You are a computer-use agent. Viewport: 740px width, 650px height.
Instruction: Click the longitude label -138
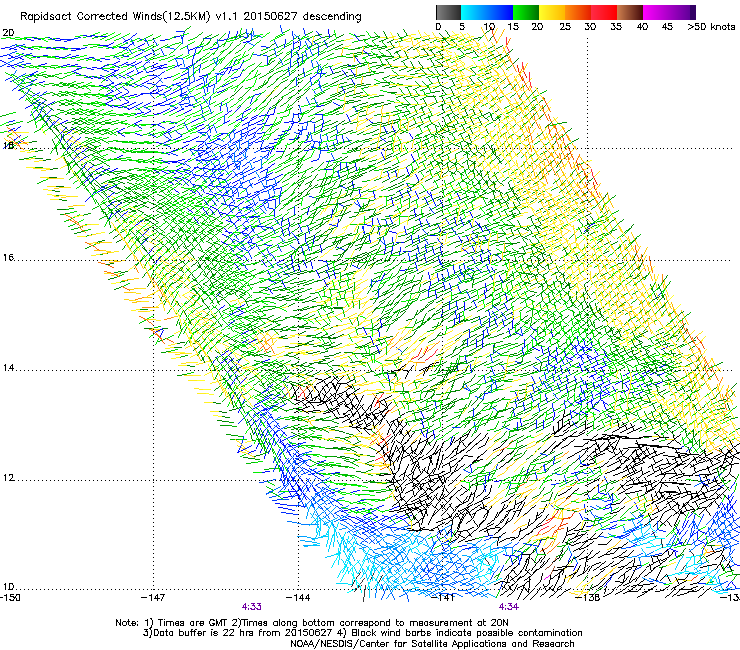point(588,597)
